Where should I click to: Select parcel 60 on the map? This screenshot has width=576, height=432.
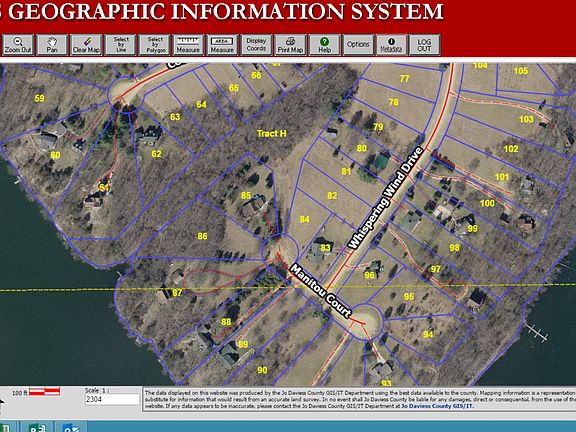pyautogui.click(x=55, y=155)
